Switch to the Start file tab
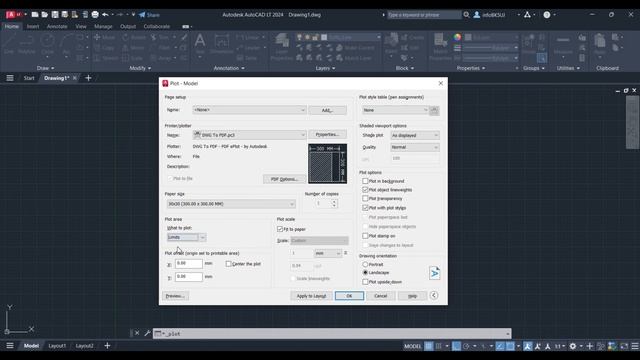640x360 pixels. pyautogui.click(x=29, y=78)
